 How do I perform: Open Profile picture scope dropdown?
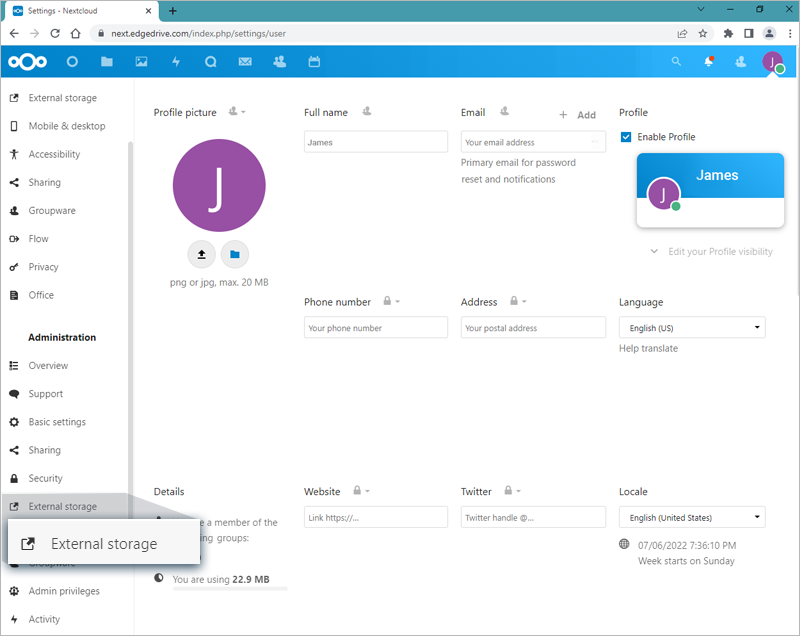(x=237, y=111)
